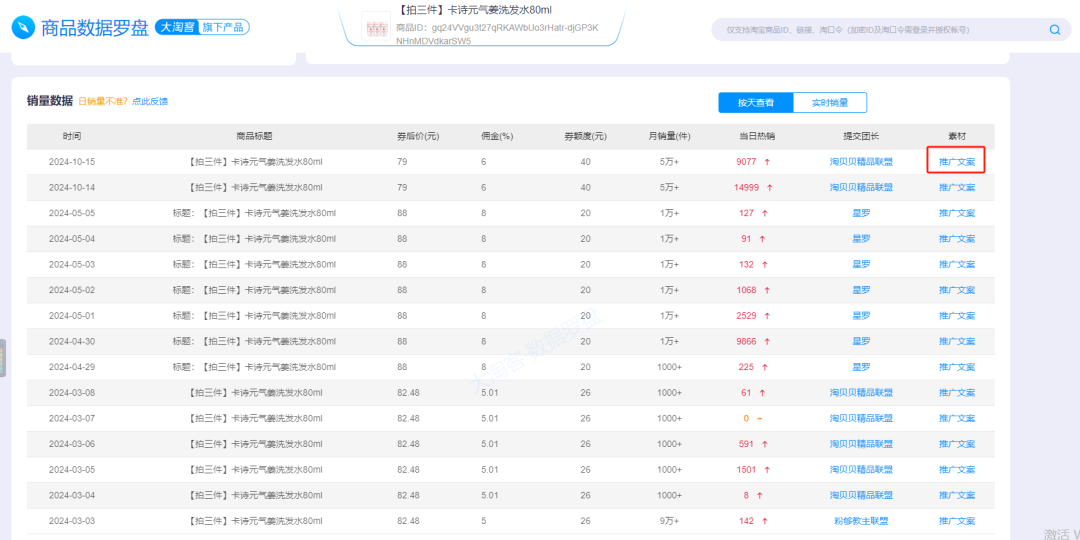
Task: Click the 券额度(元) column header
Action: (x=585, y=136)
